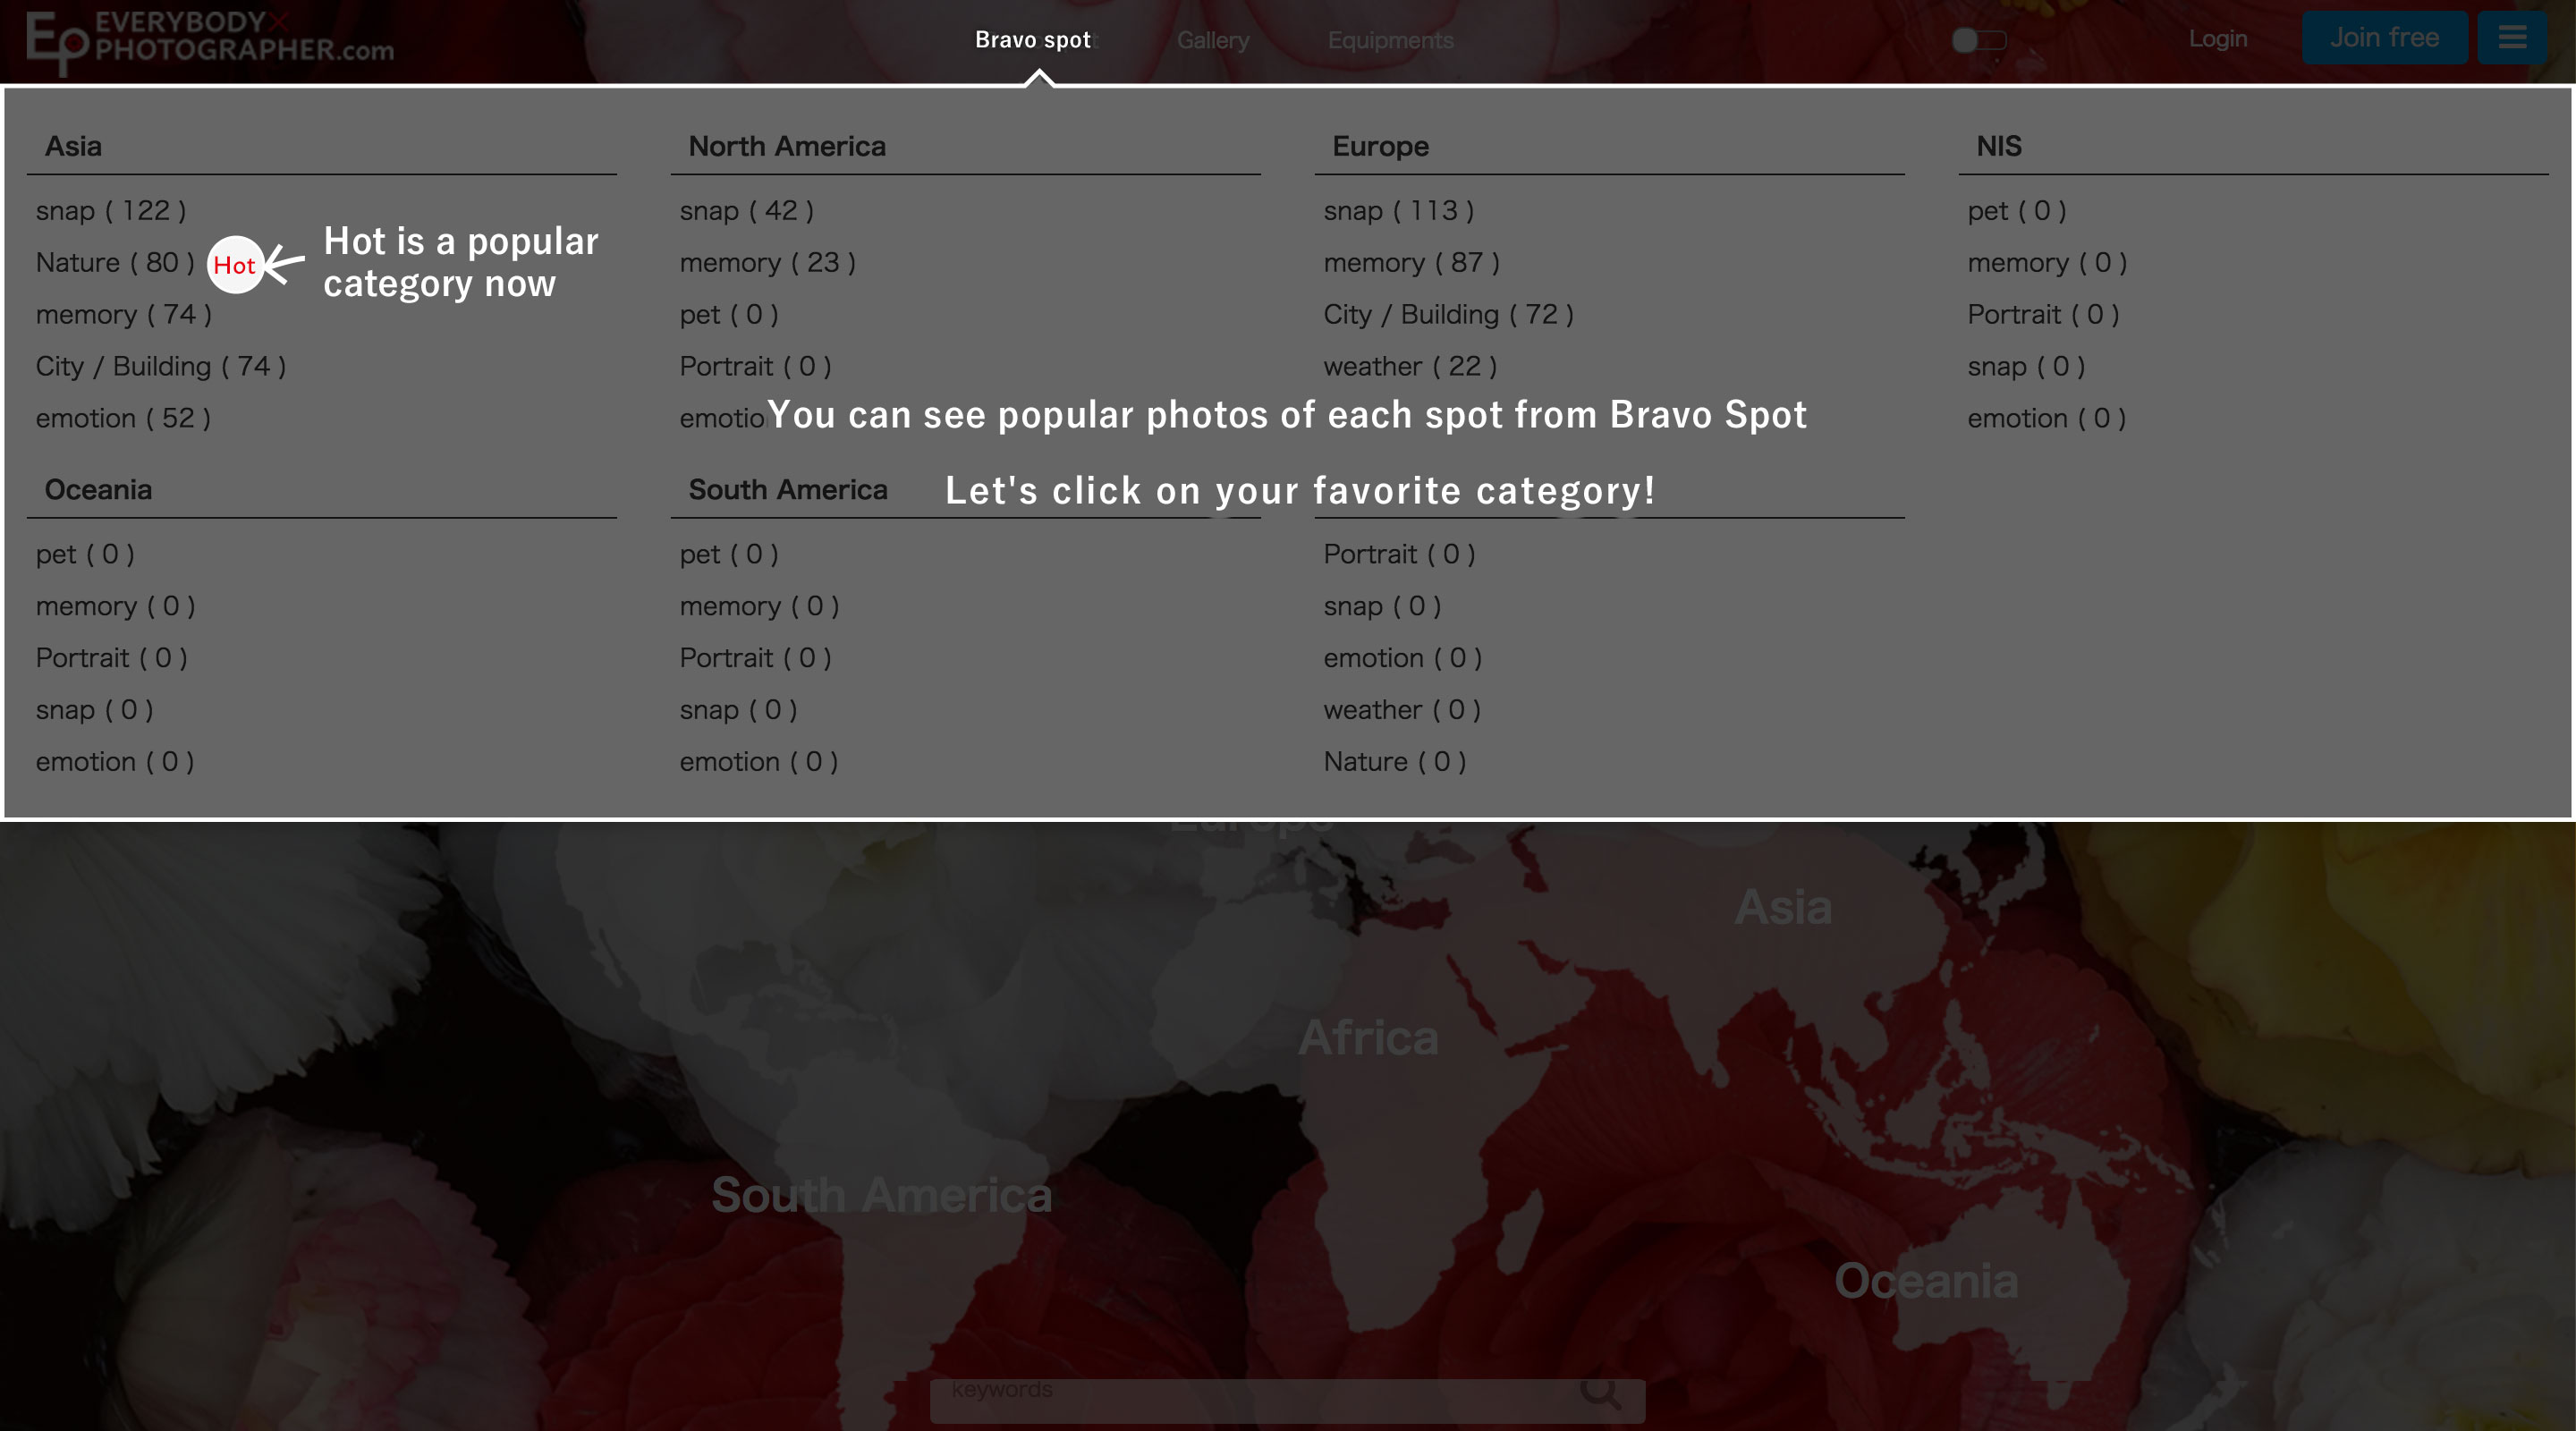Open Europe City / Building ( 72 )

pyautogui.click(x=1449, y=315)
